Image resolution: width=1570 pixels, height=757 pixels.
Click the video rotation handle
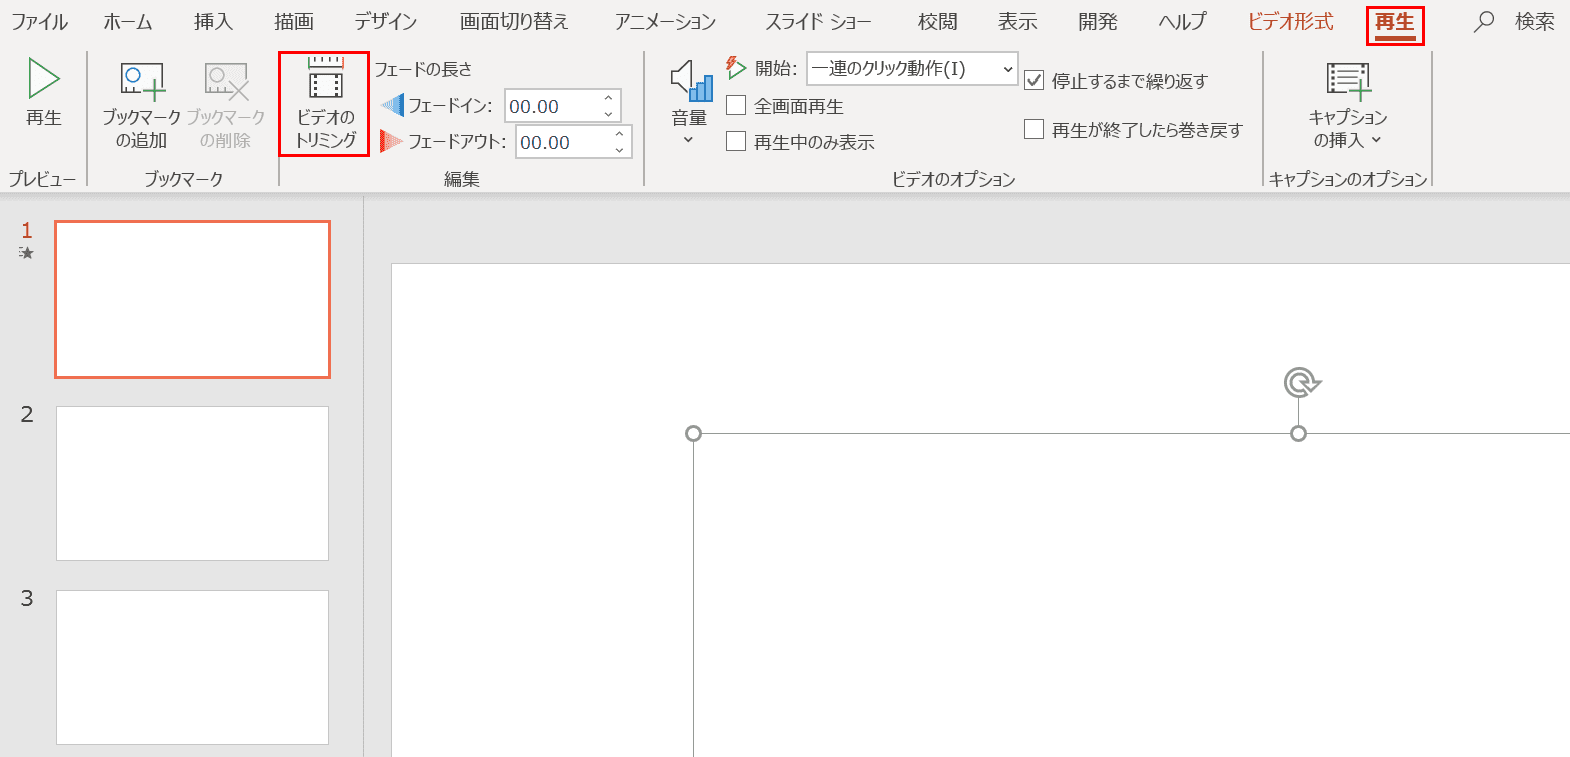coord(1300,382)
